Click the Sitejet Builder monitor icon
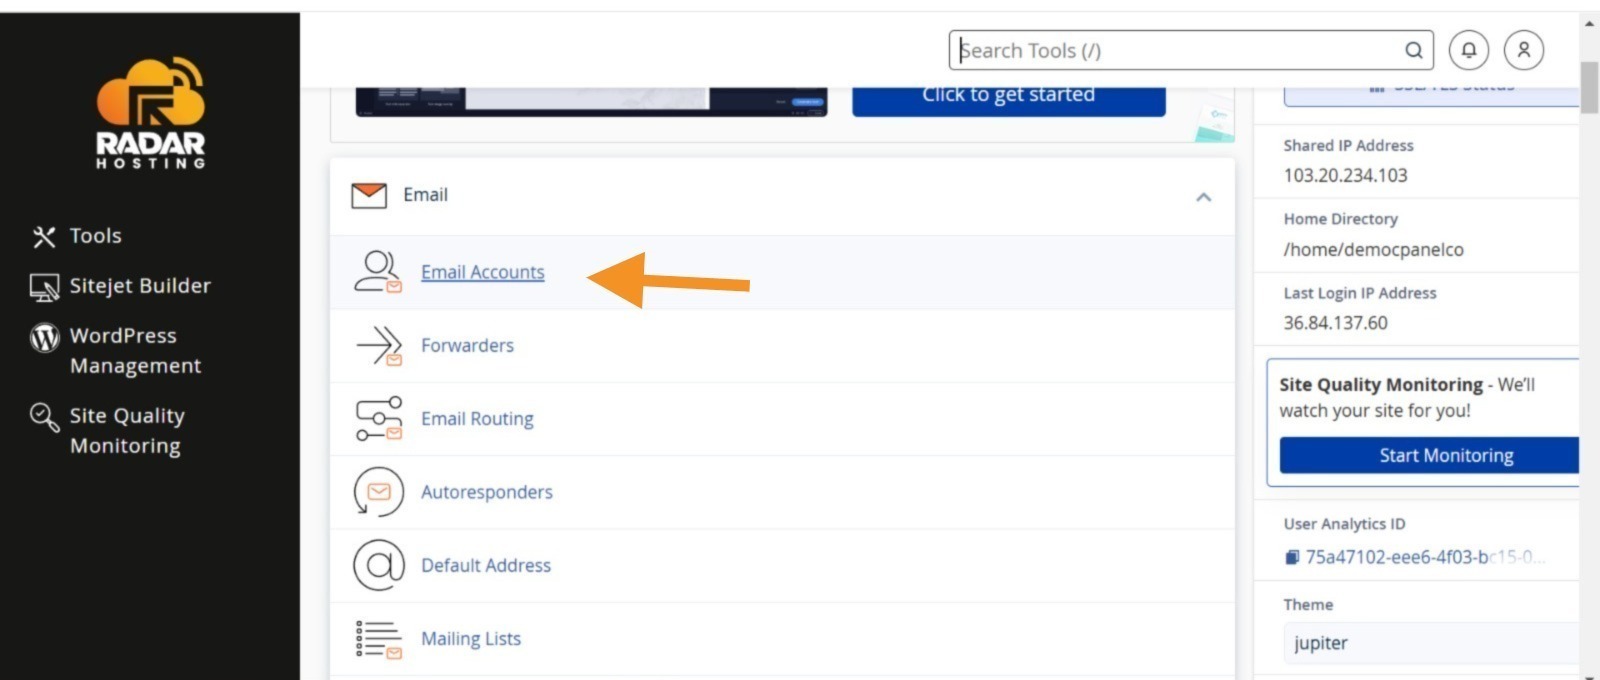 (44, 287)
